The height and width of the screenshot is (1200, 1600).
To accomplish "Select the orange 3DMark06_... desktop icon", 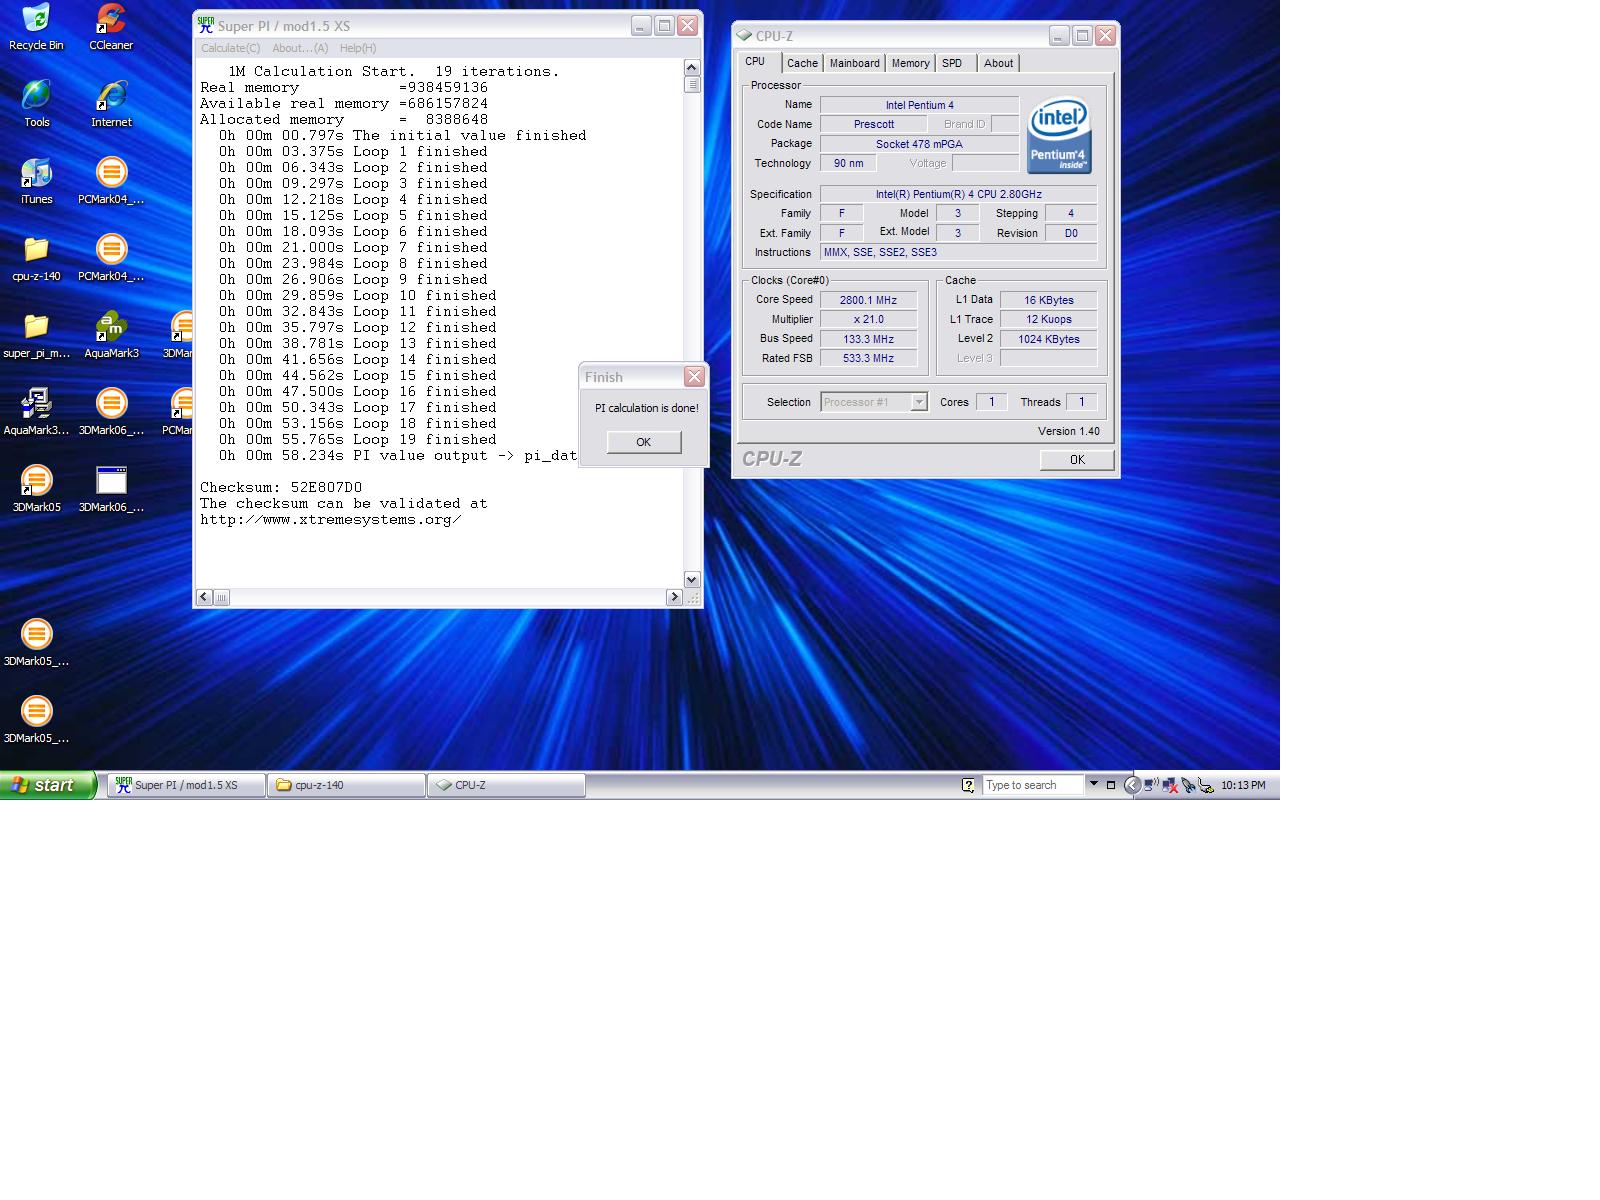I will pos(111,411).
